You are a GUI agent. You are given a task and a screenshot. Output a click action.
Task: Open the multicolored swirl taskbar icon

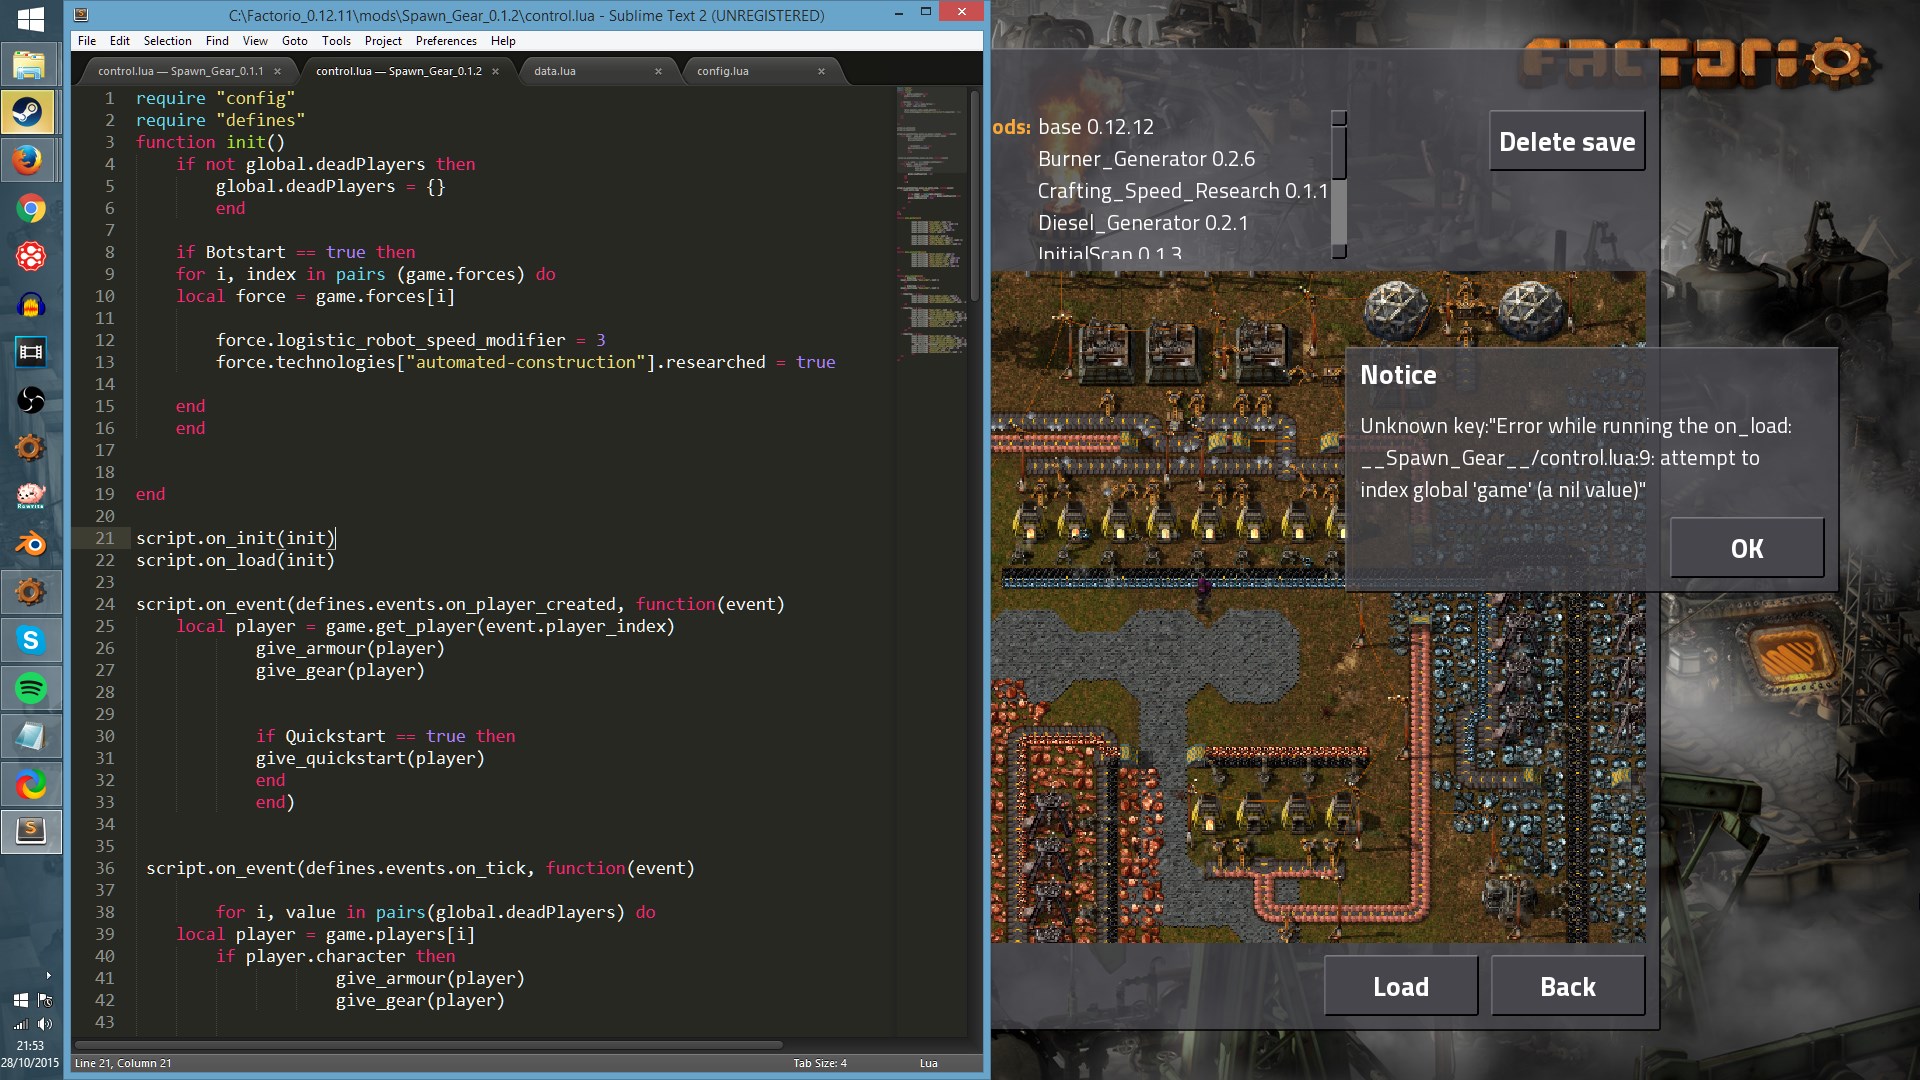[x=30, y=784]
